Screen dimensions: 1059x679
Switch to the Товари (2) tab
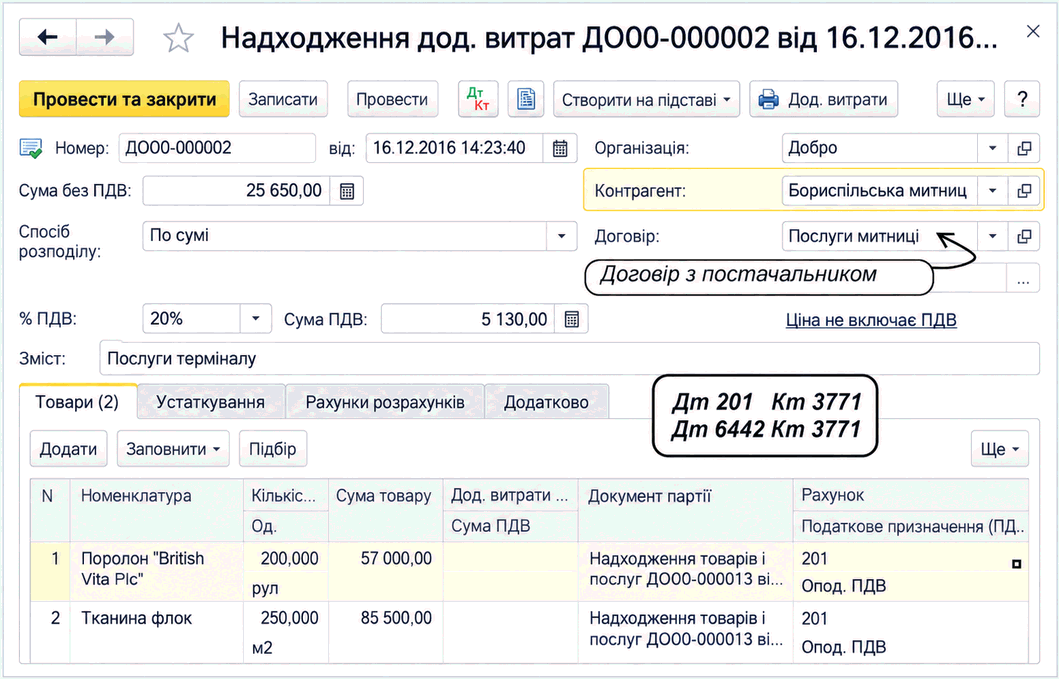pos(78,402)
